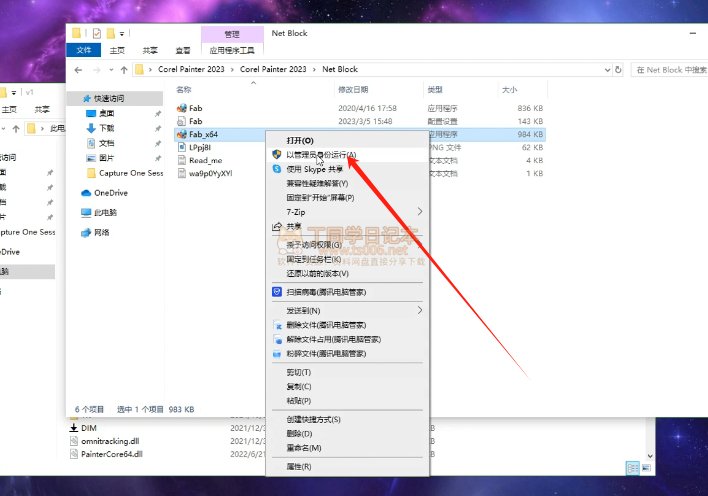The width and height of the screenshot is (708, 496).
Task: Expand the address bar history dropdown
Action: pos(607,70)
